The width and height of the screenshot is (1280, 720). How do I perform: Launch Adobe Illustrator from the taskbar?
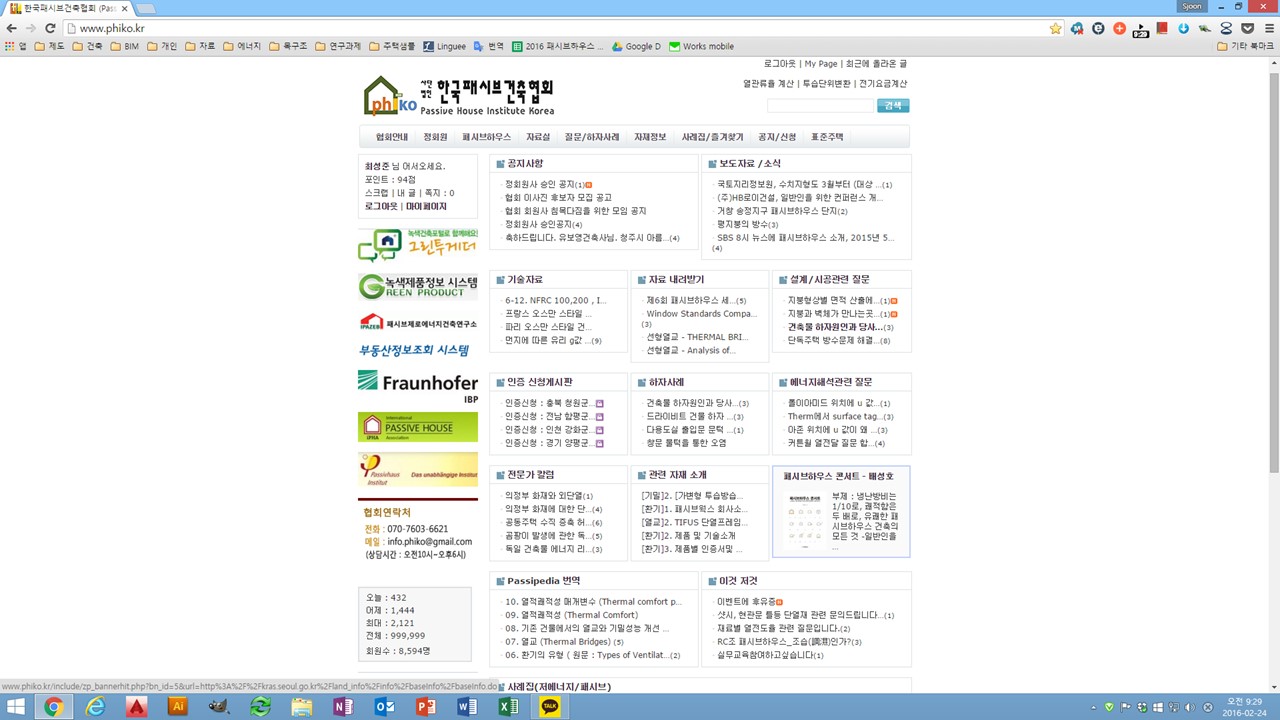click(178, 707)
